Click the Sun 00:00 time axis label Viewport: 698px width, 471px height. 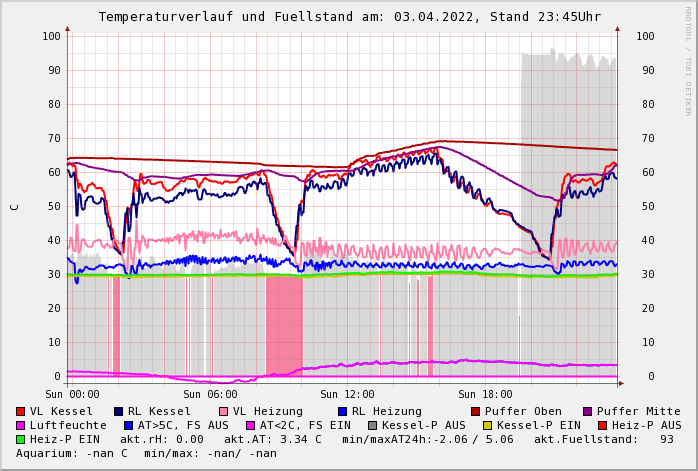tap(72, 394)
